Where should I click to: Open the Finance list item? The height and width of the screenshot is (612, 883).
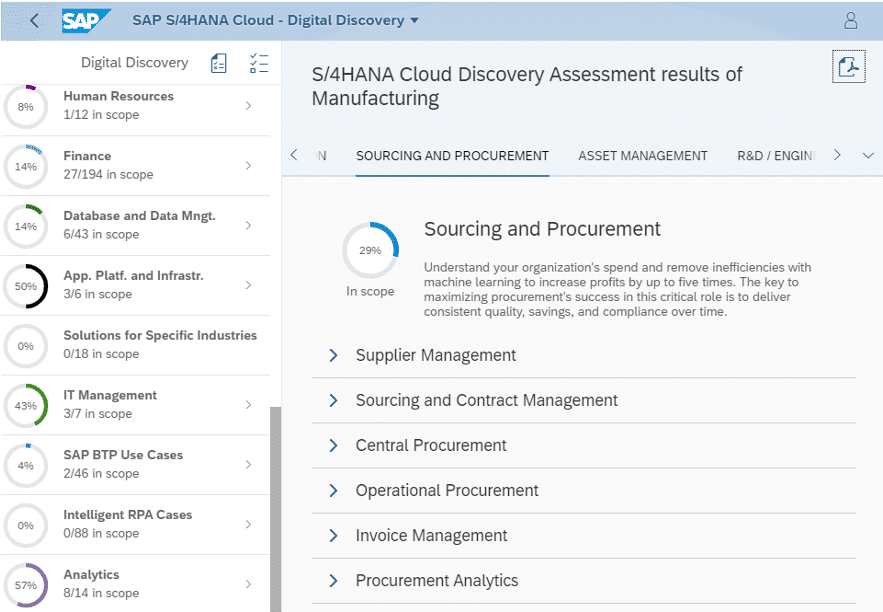135,166
